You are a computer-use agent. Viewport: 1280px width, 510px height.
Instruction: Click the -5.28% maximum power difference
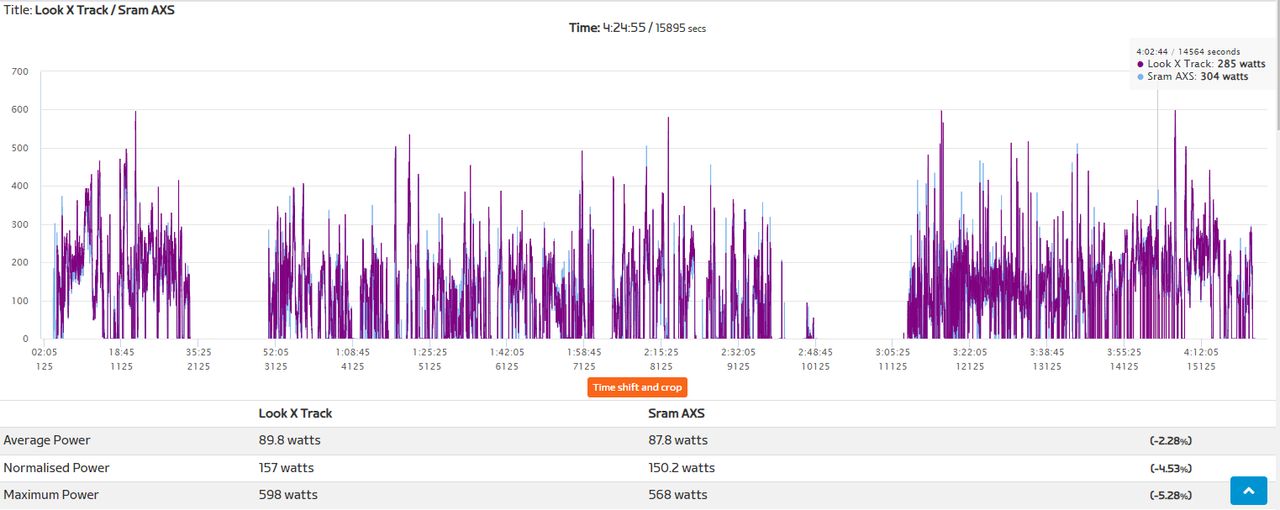pyautogui.click(x=1171, y=495)
